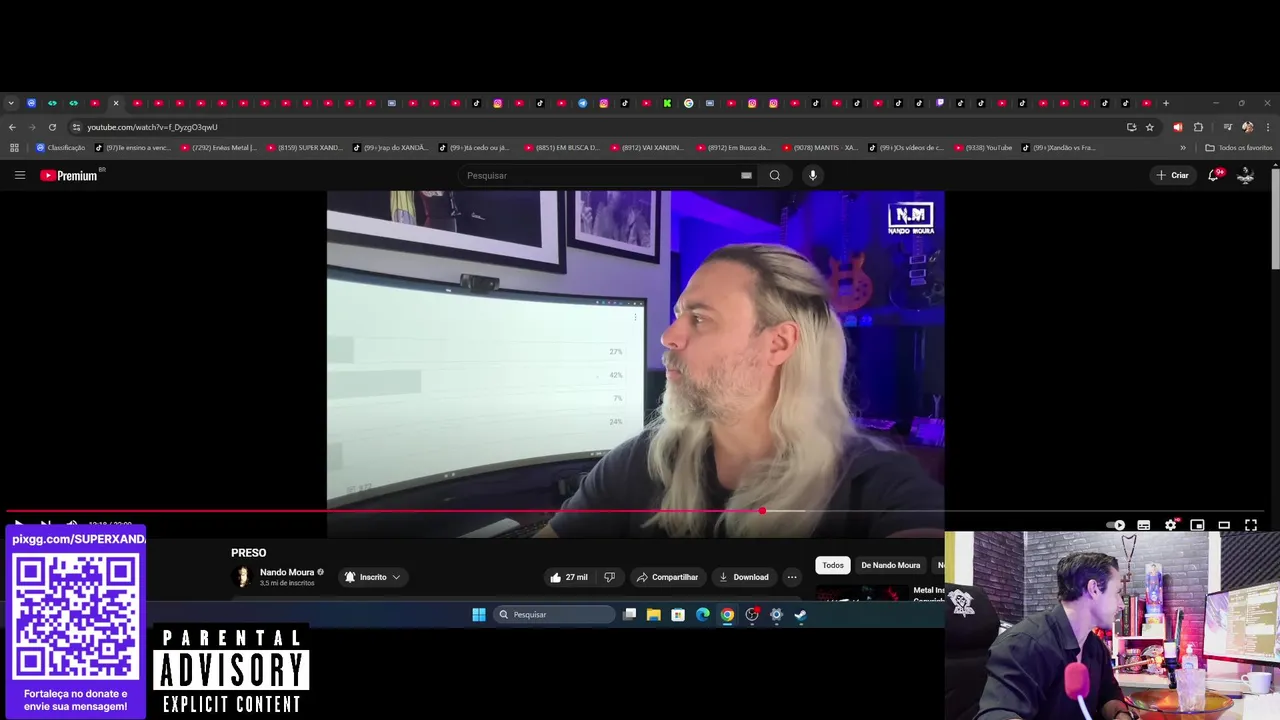Like the video with 27 mil
Screen dimensions: 1280x720
(x=568, y=577)
